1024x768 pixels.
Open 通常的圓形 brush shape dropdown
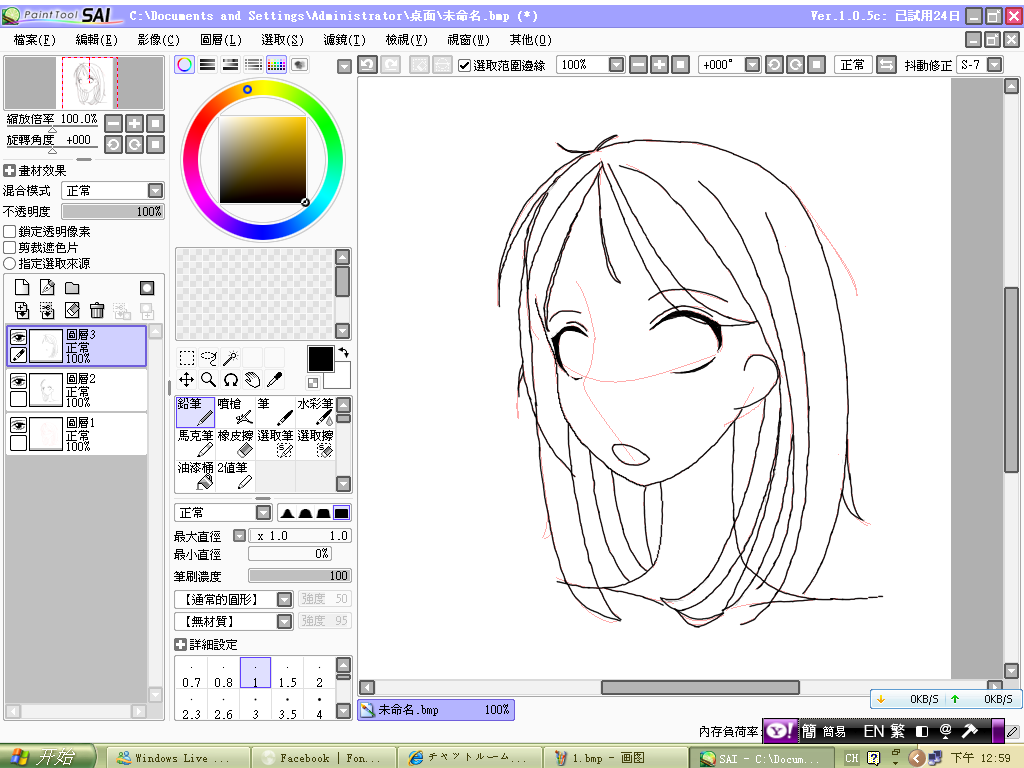tap(233, 600)
